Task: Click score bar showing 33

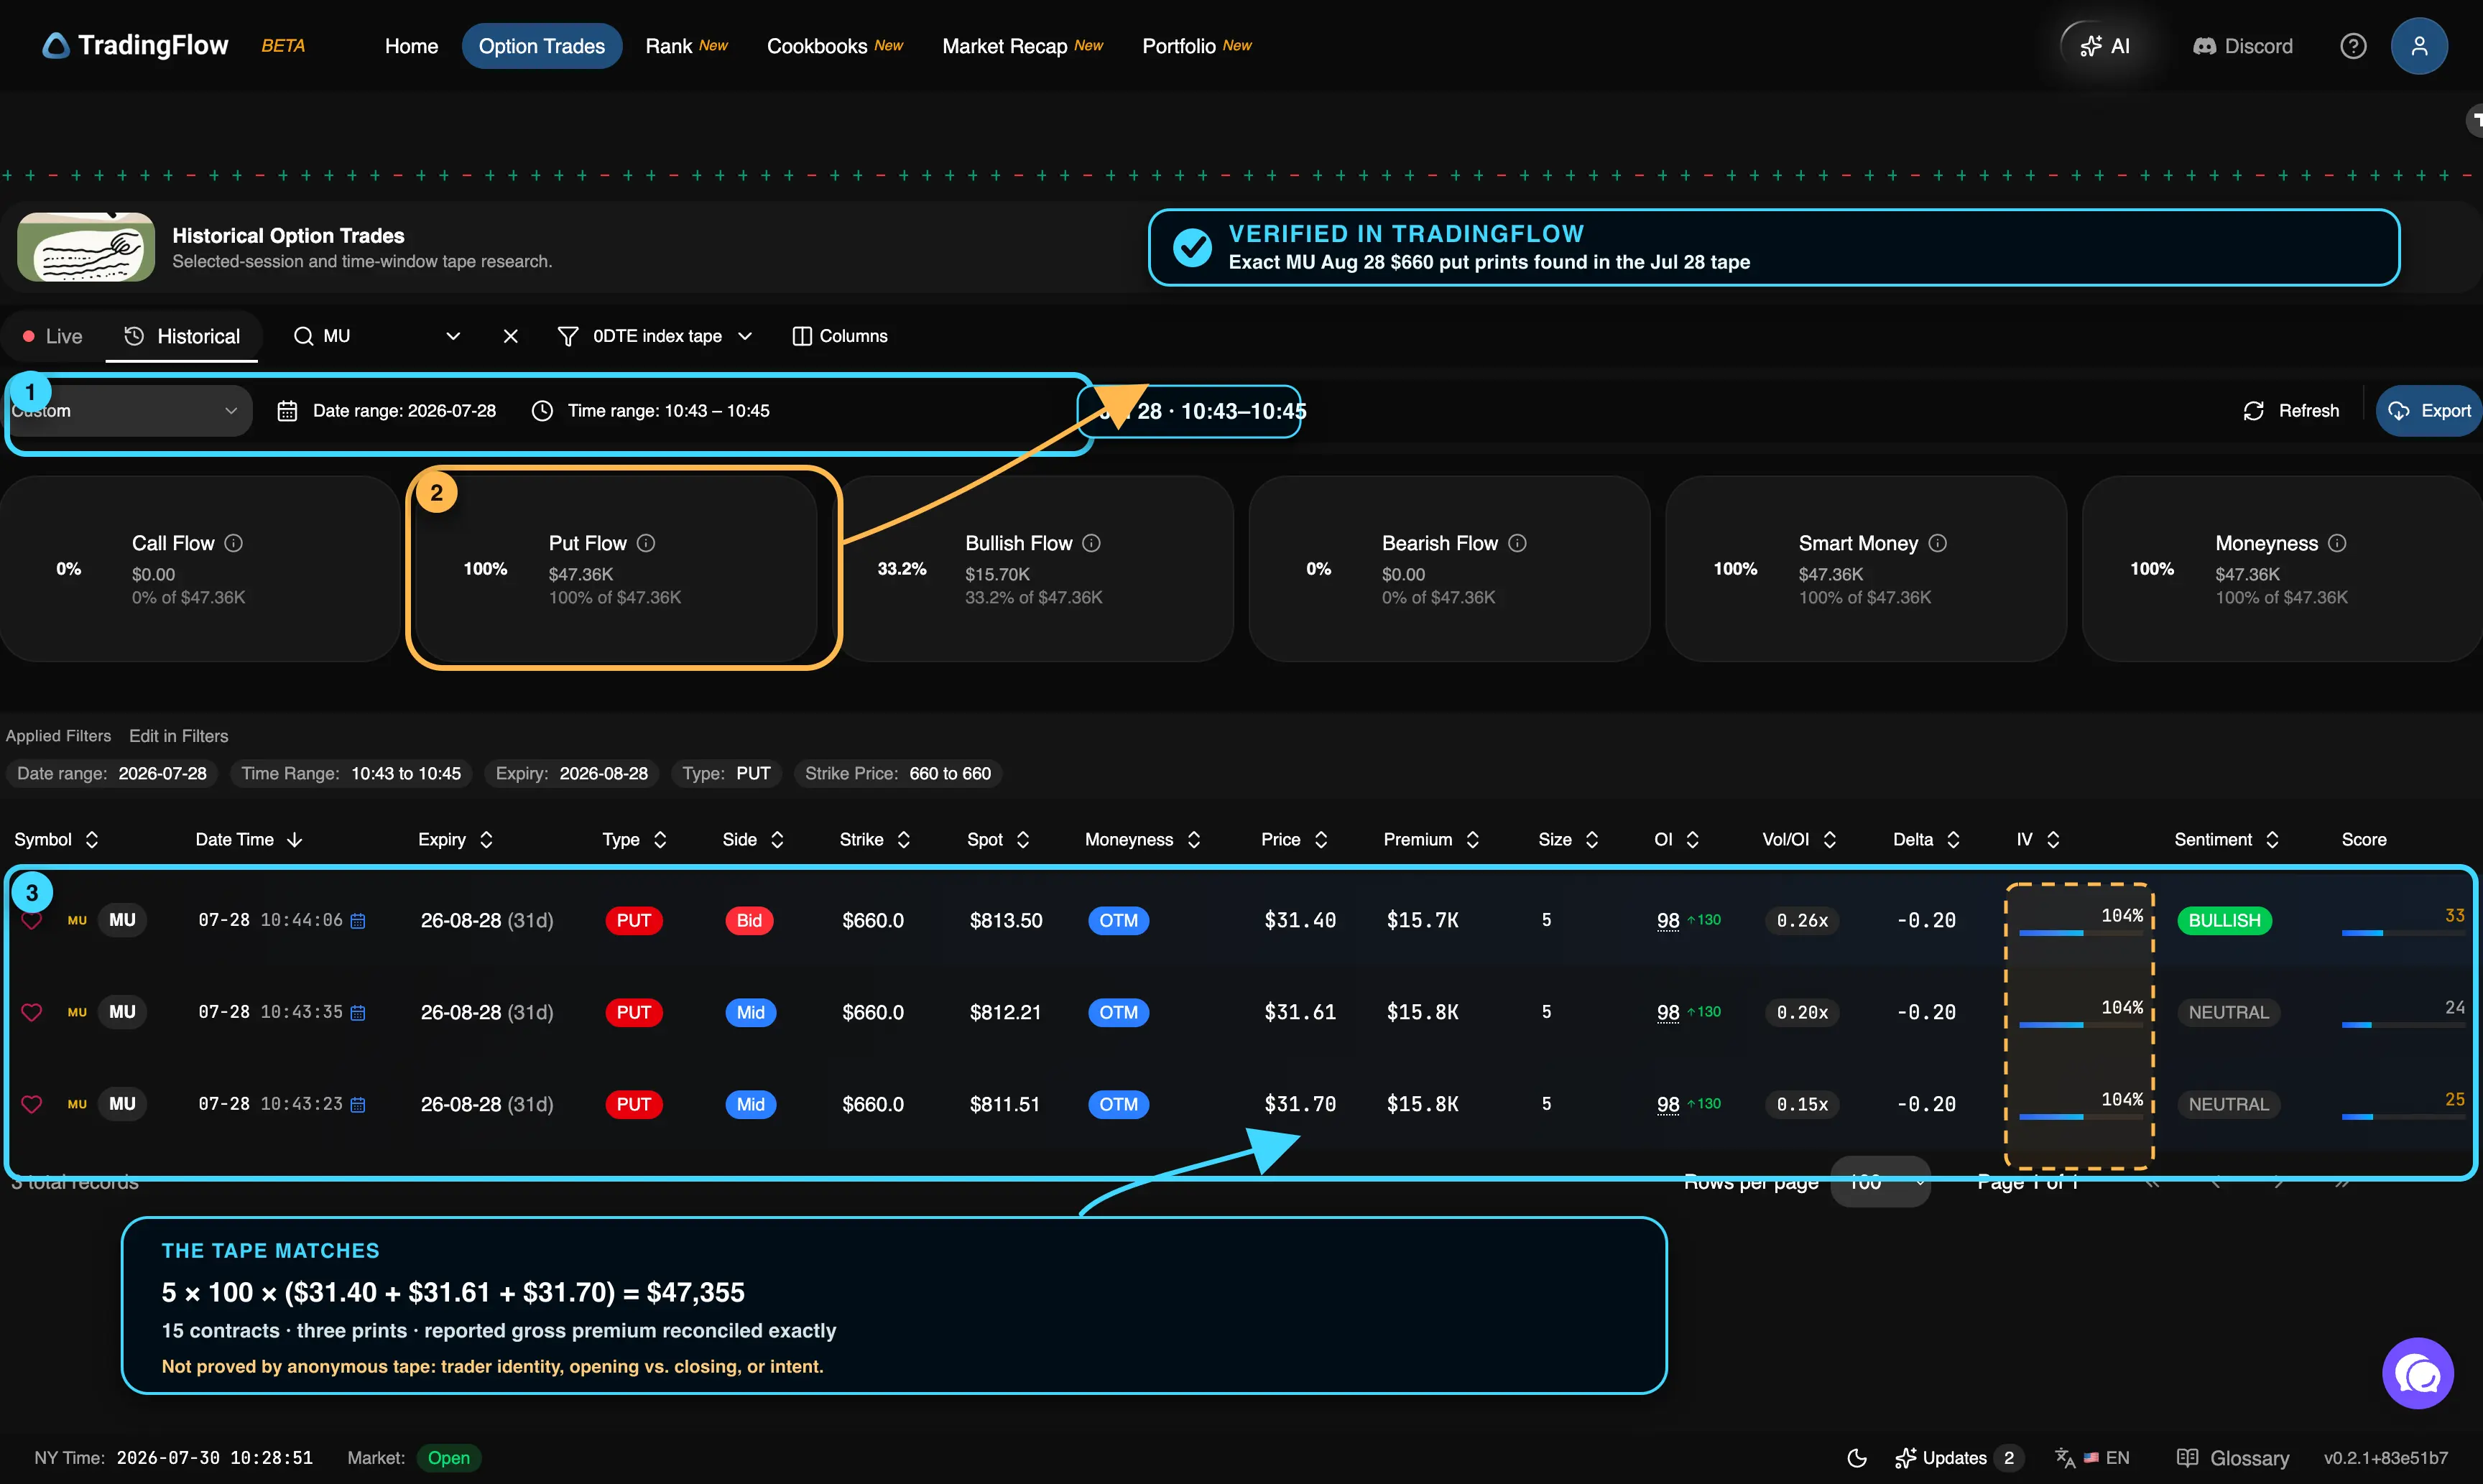Action: (x=2402, y=932)
